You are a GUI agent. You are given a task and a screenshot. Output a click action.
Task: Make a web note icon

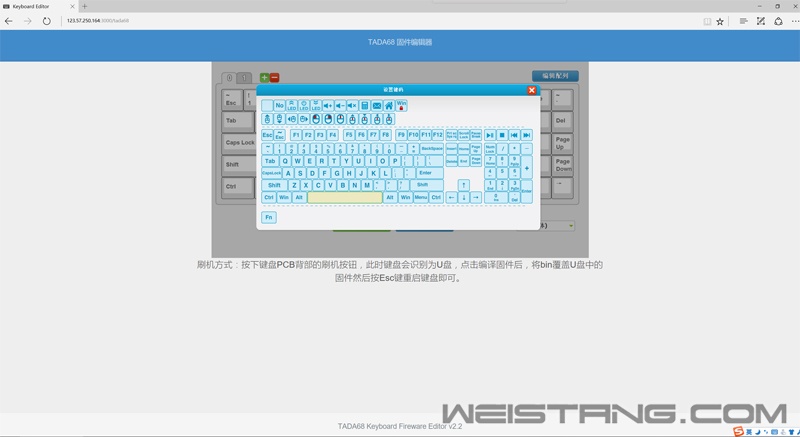point(761,21)
